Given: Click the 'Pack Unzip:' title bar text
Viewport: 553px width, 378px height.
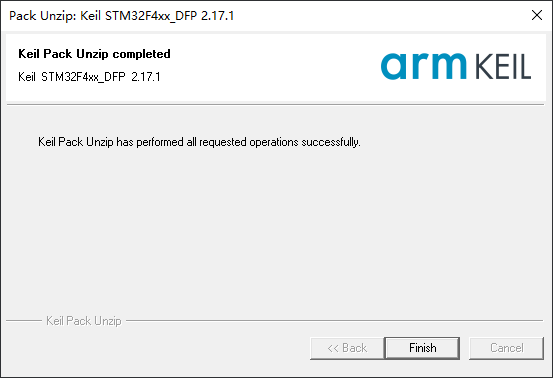Looking at the screenshot, I should 43,16.
